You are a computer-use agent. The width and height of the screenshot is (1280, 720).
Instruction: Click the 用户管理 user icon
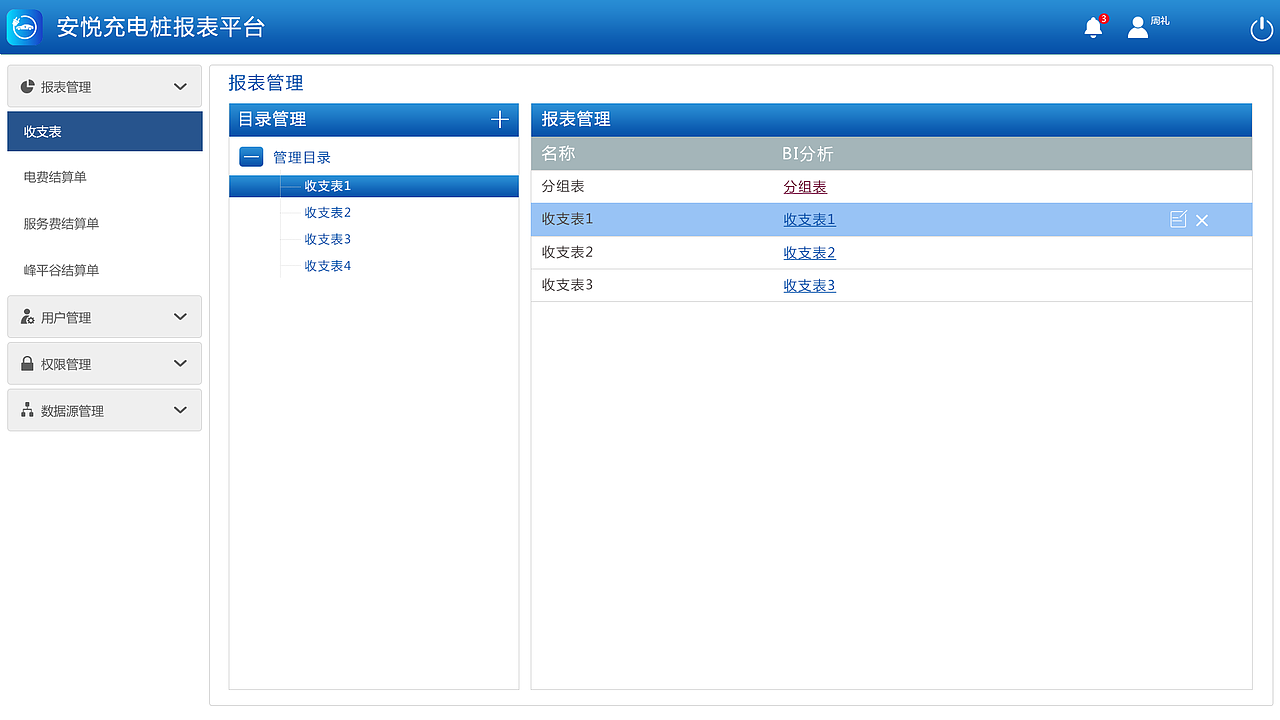pos(26,316)
